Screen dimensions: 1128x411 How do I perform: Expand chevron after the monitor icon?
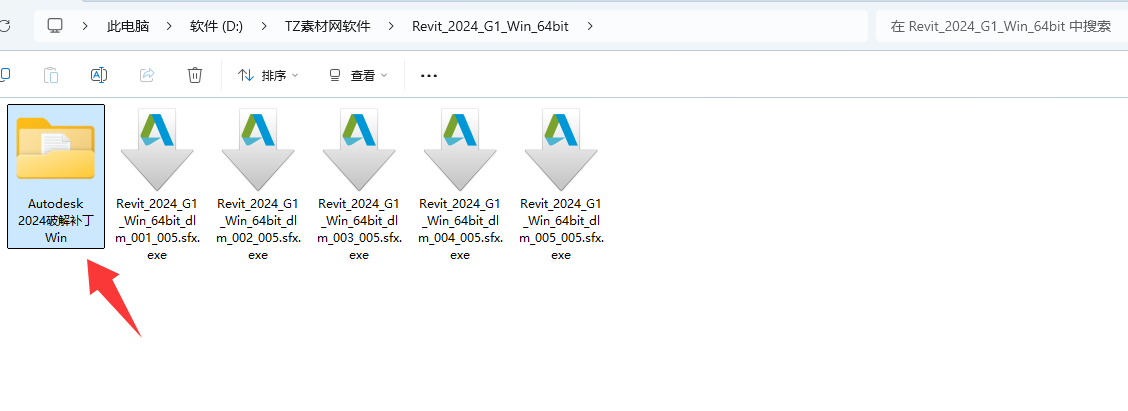tap(85, 27)
